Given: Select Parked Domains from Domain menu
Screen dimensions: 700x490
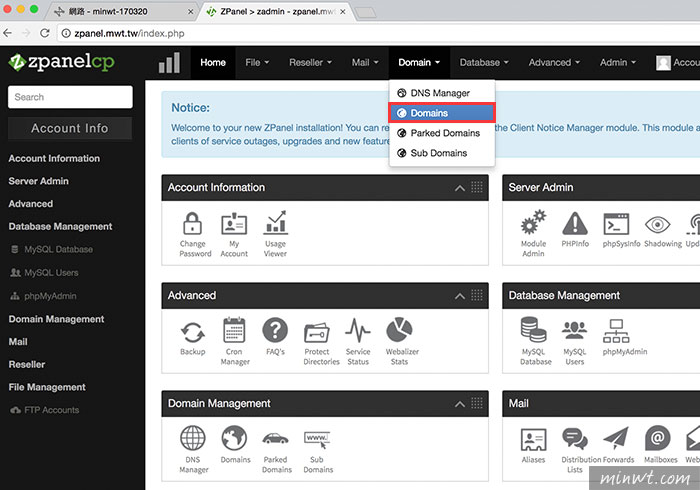Looking at the screenshot, I should click(x=442, y=133).
